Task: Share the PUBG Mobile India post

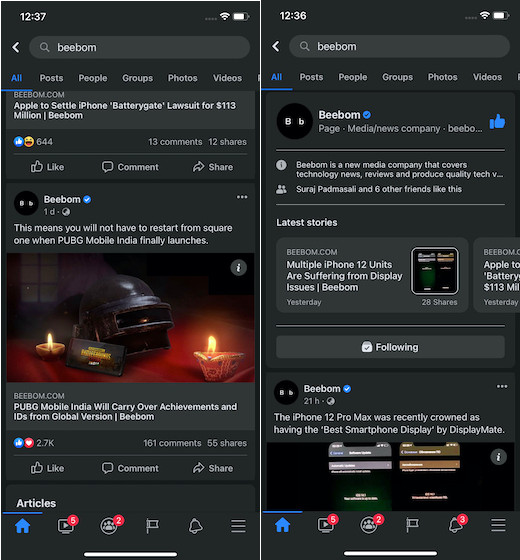Action: click(213, 468)
